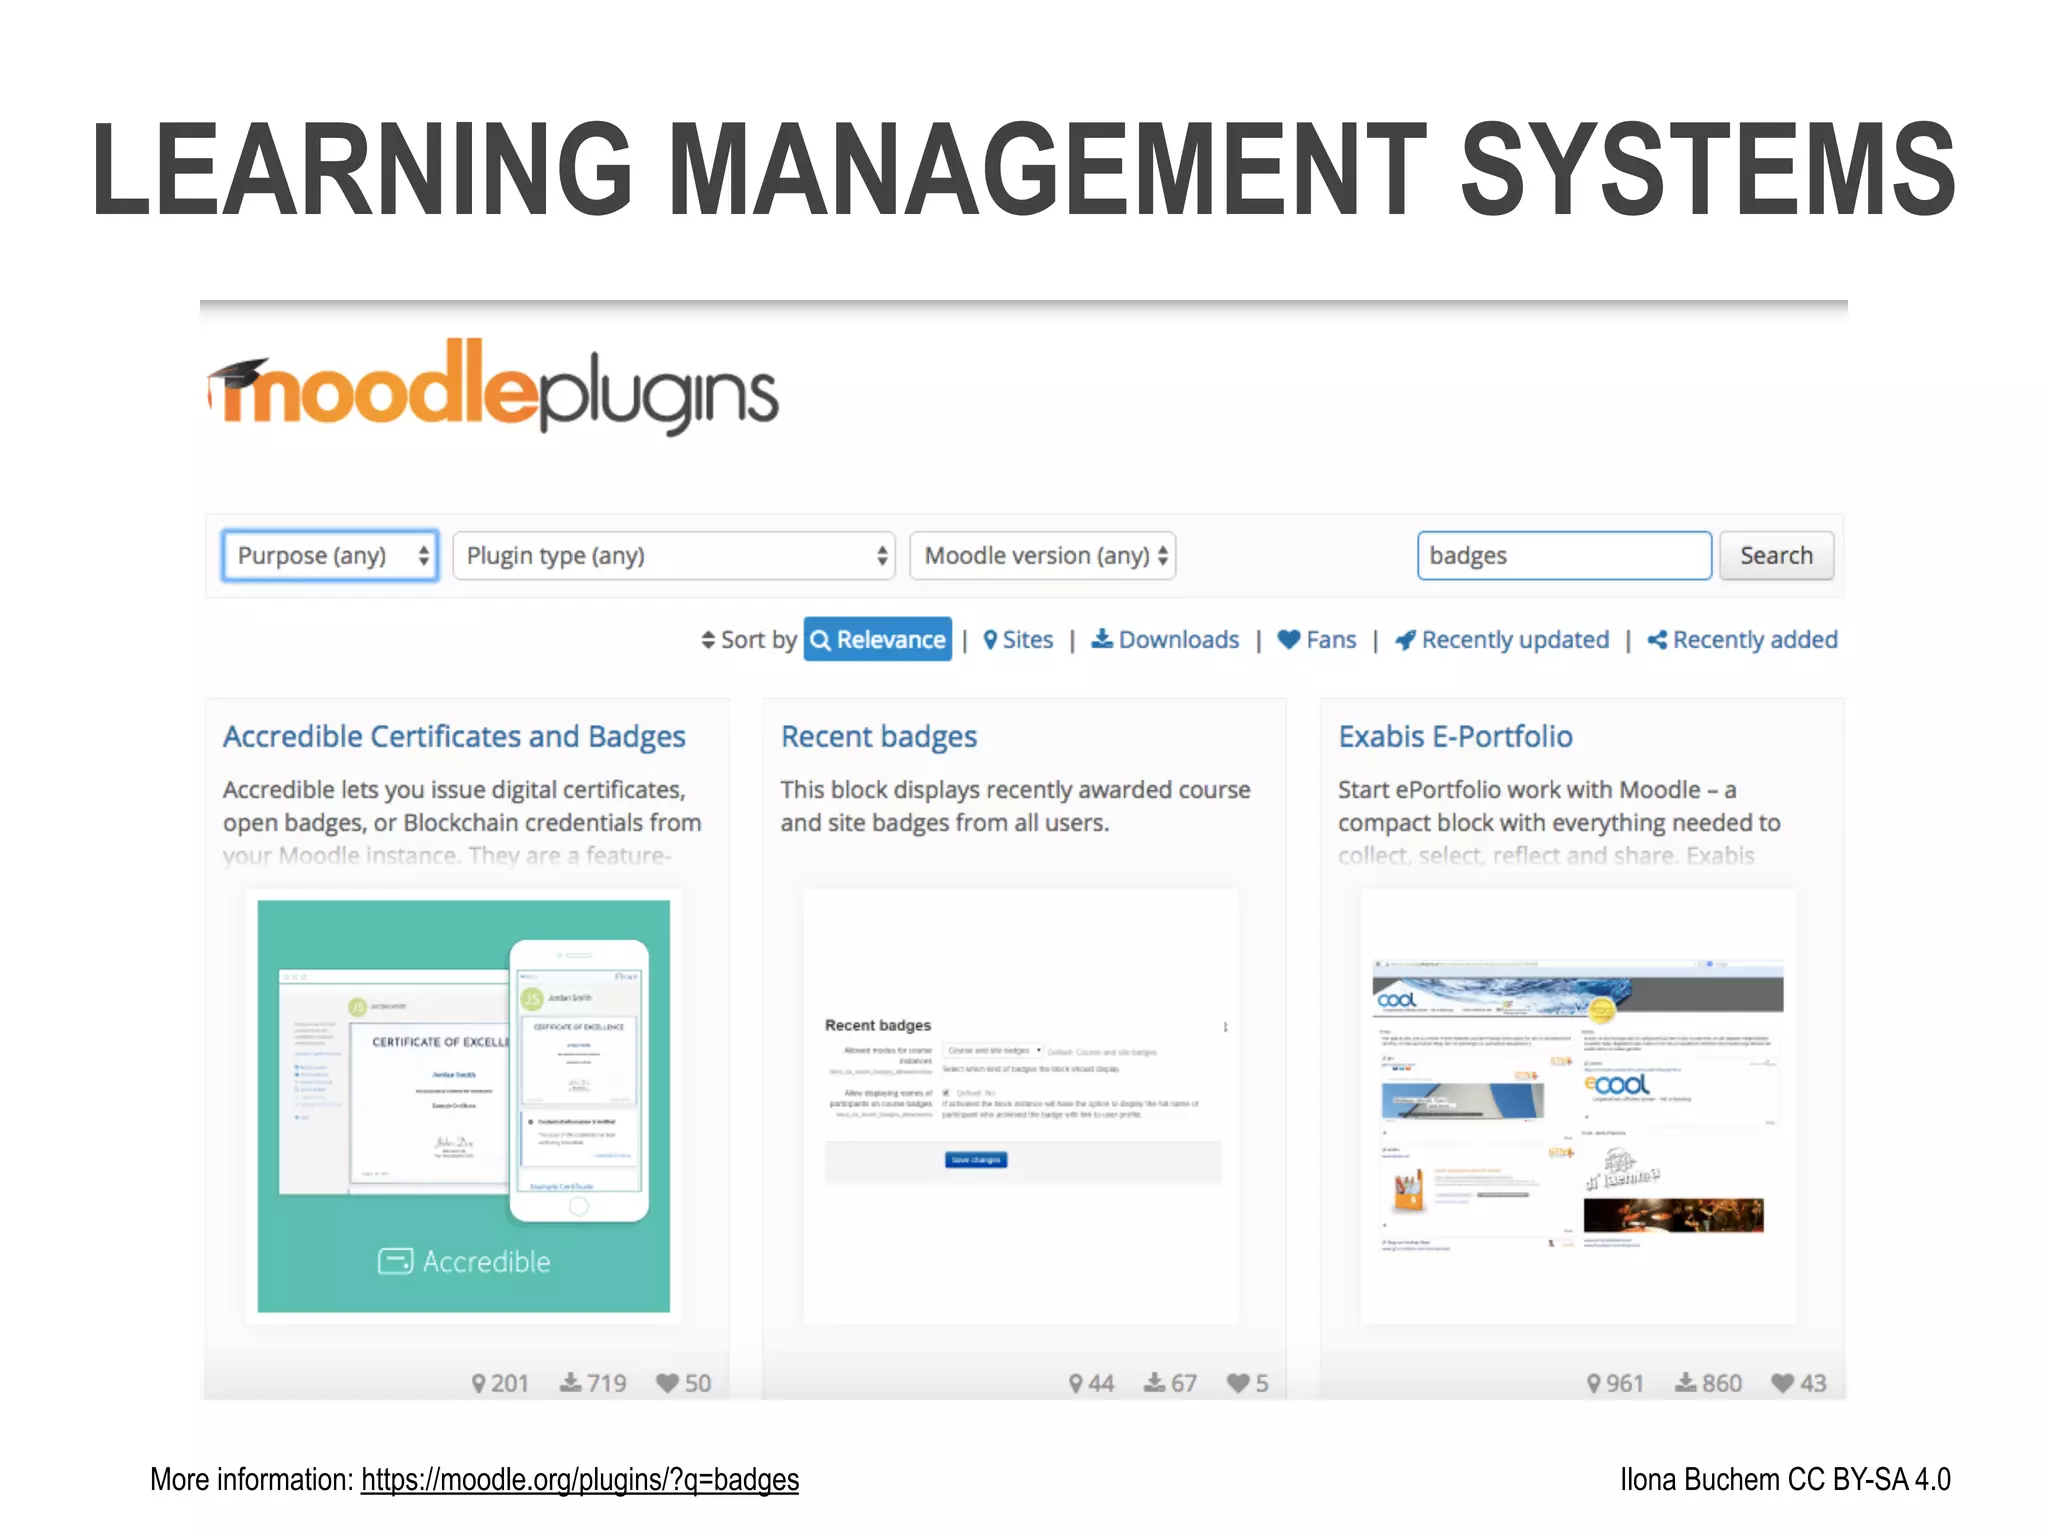The width and height of the screenshot is (2048, 1536).
Task: Click the Search button
Action: tap(1776, 556)
